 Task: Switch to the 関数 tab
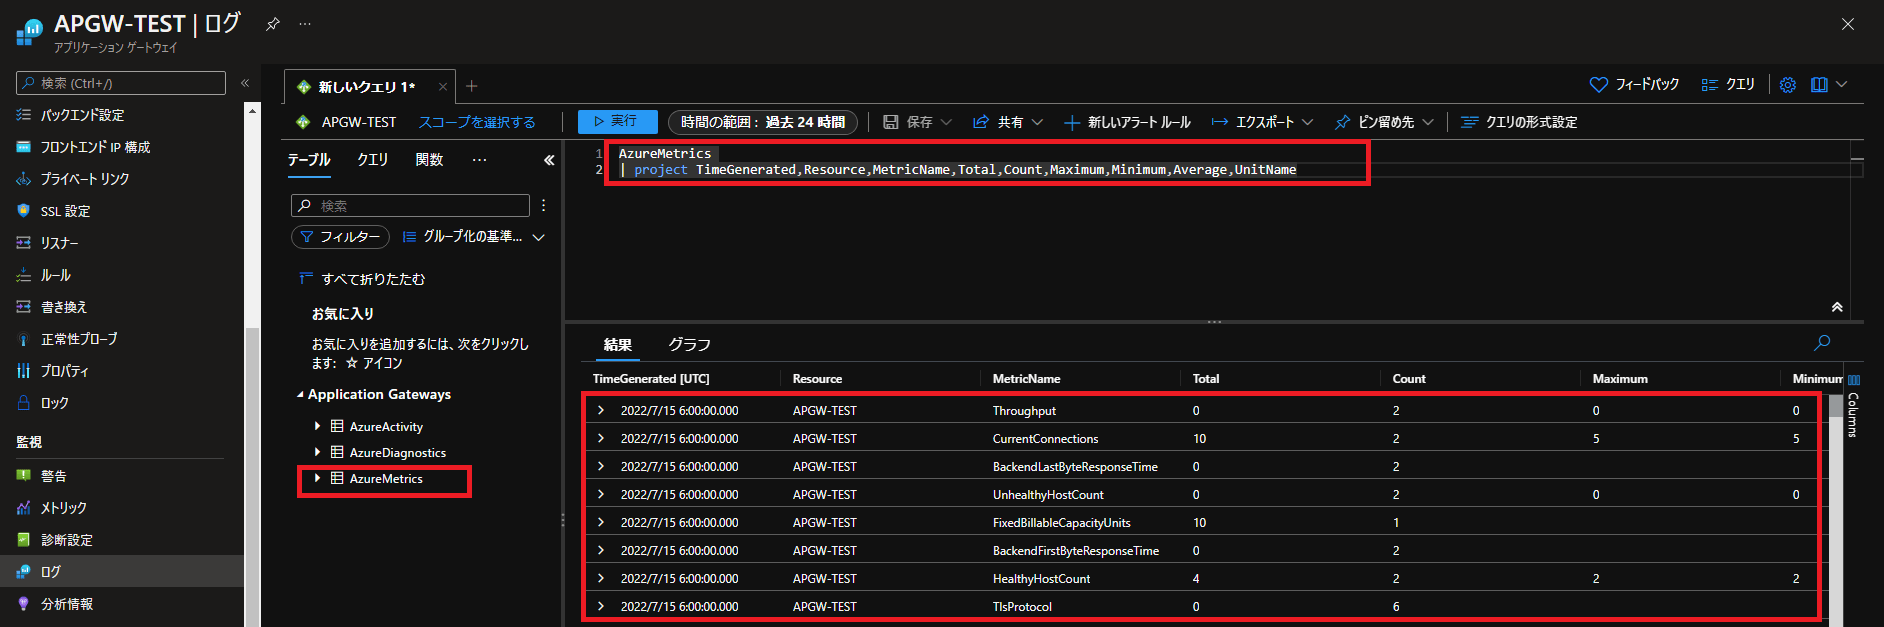coord(430,160)
